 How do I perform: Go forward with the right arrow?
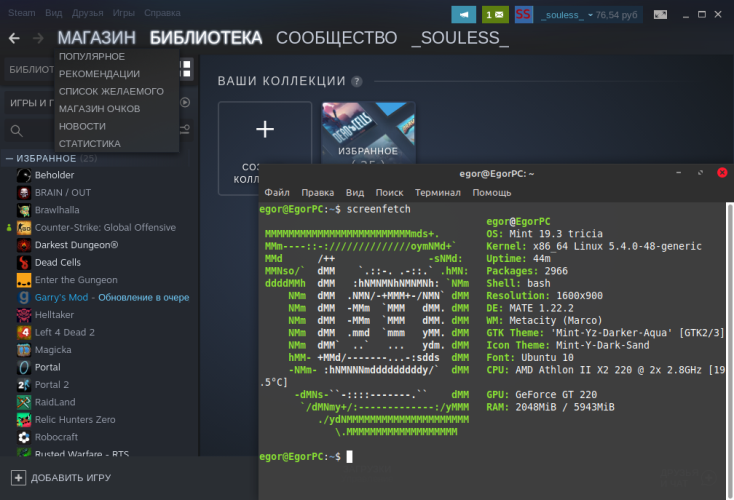click(38, 38)
